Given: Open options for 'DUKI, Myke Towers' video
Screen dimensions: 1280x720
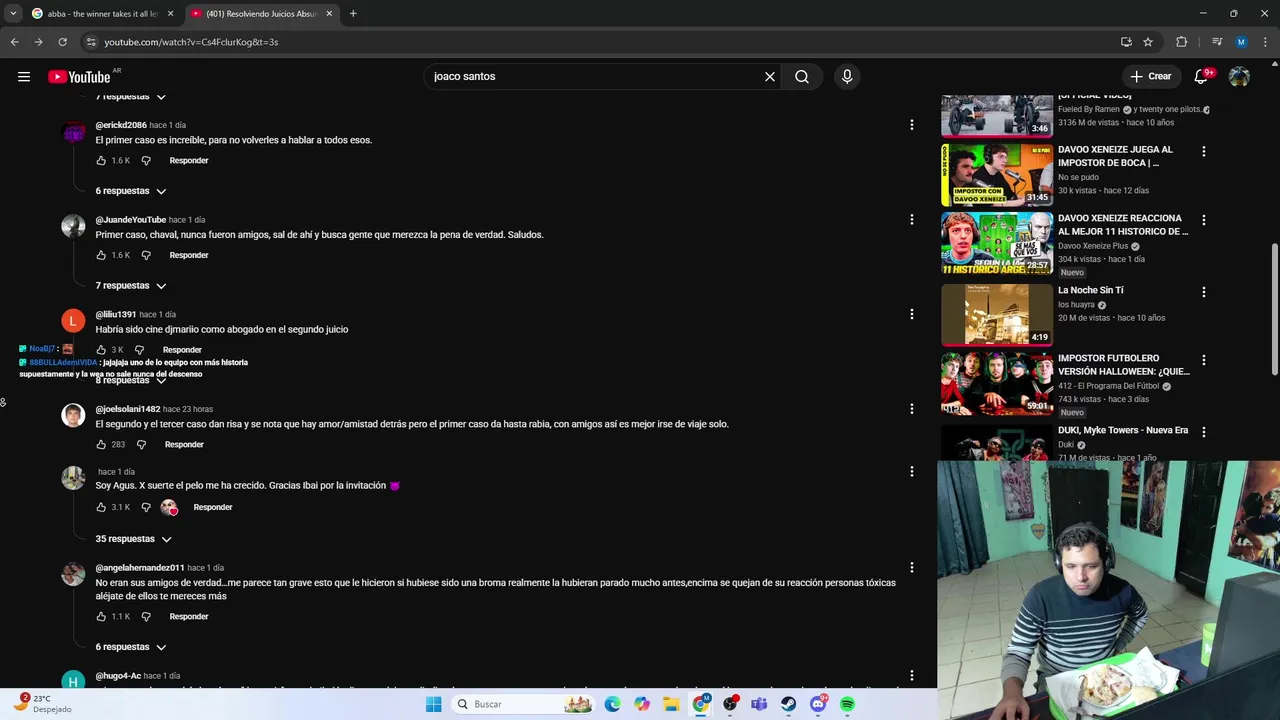Looking at the screenshot, I should [1204, 432].
